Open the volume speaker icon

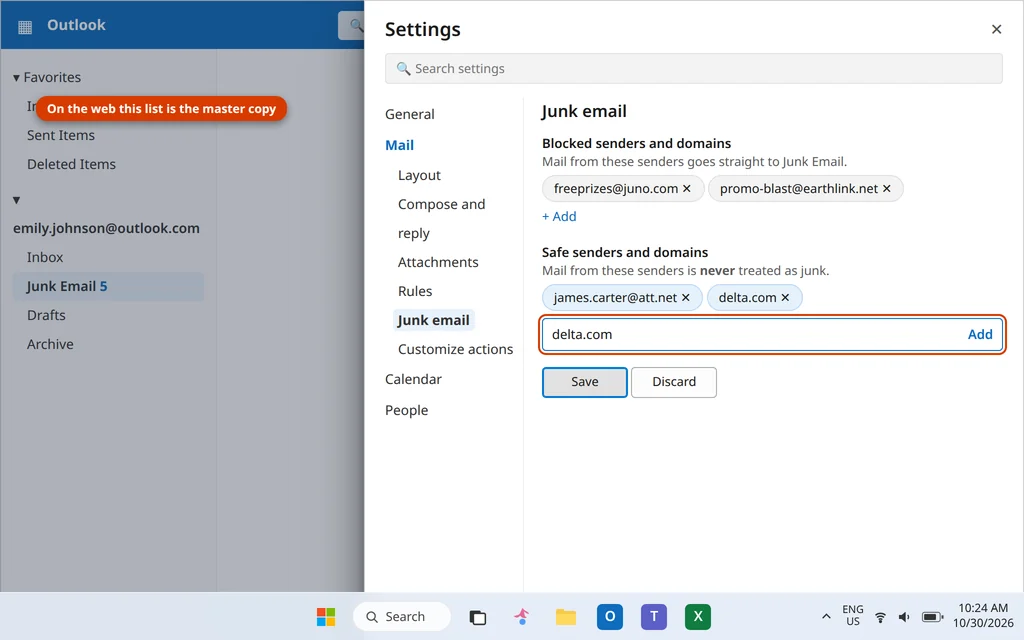904,616
